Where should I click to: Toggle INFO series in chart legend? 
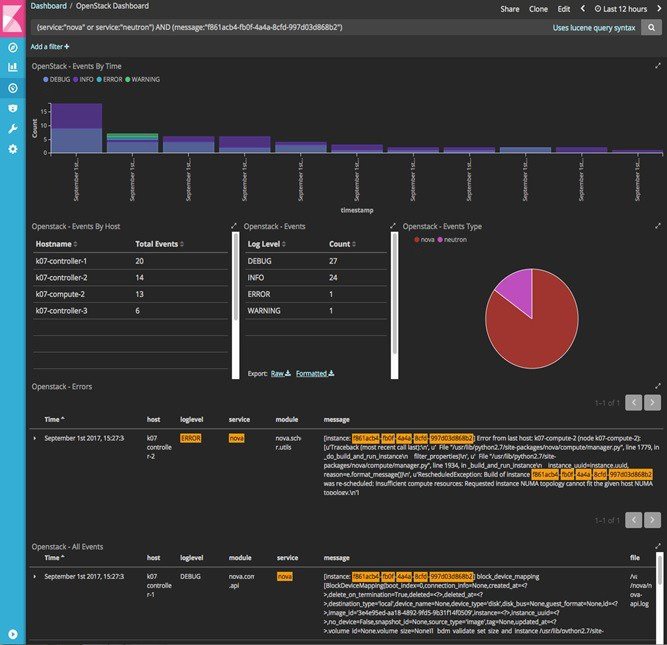tap(83, 80)
